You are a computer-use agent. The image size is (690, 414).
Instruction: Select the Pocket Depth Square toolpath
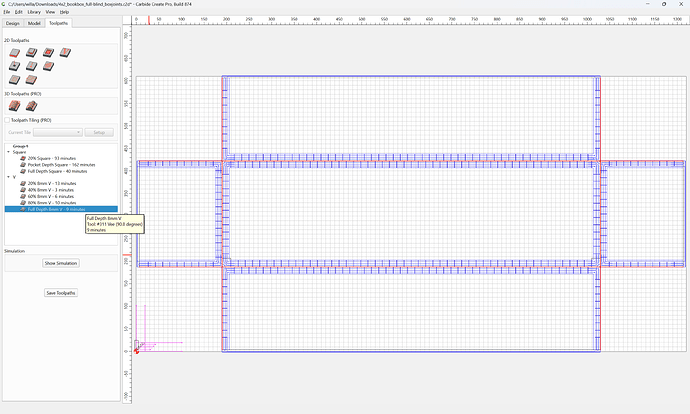point(62,165)
